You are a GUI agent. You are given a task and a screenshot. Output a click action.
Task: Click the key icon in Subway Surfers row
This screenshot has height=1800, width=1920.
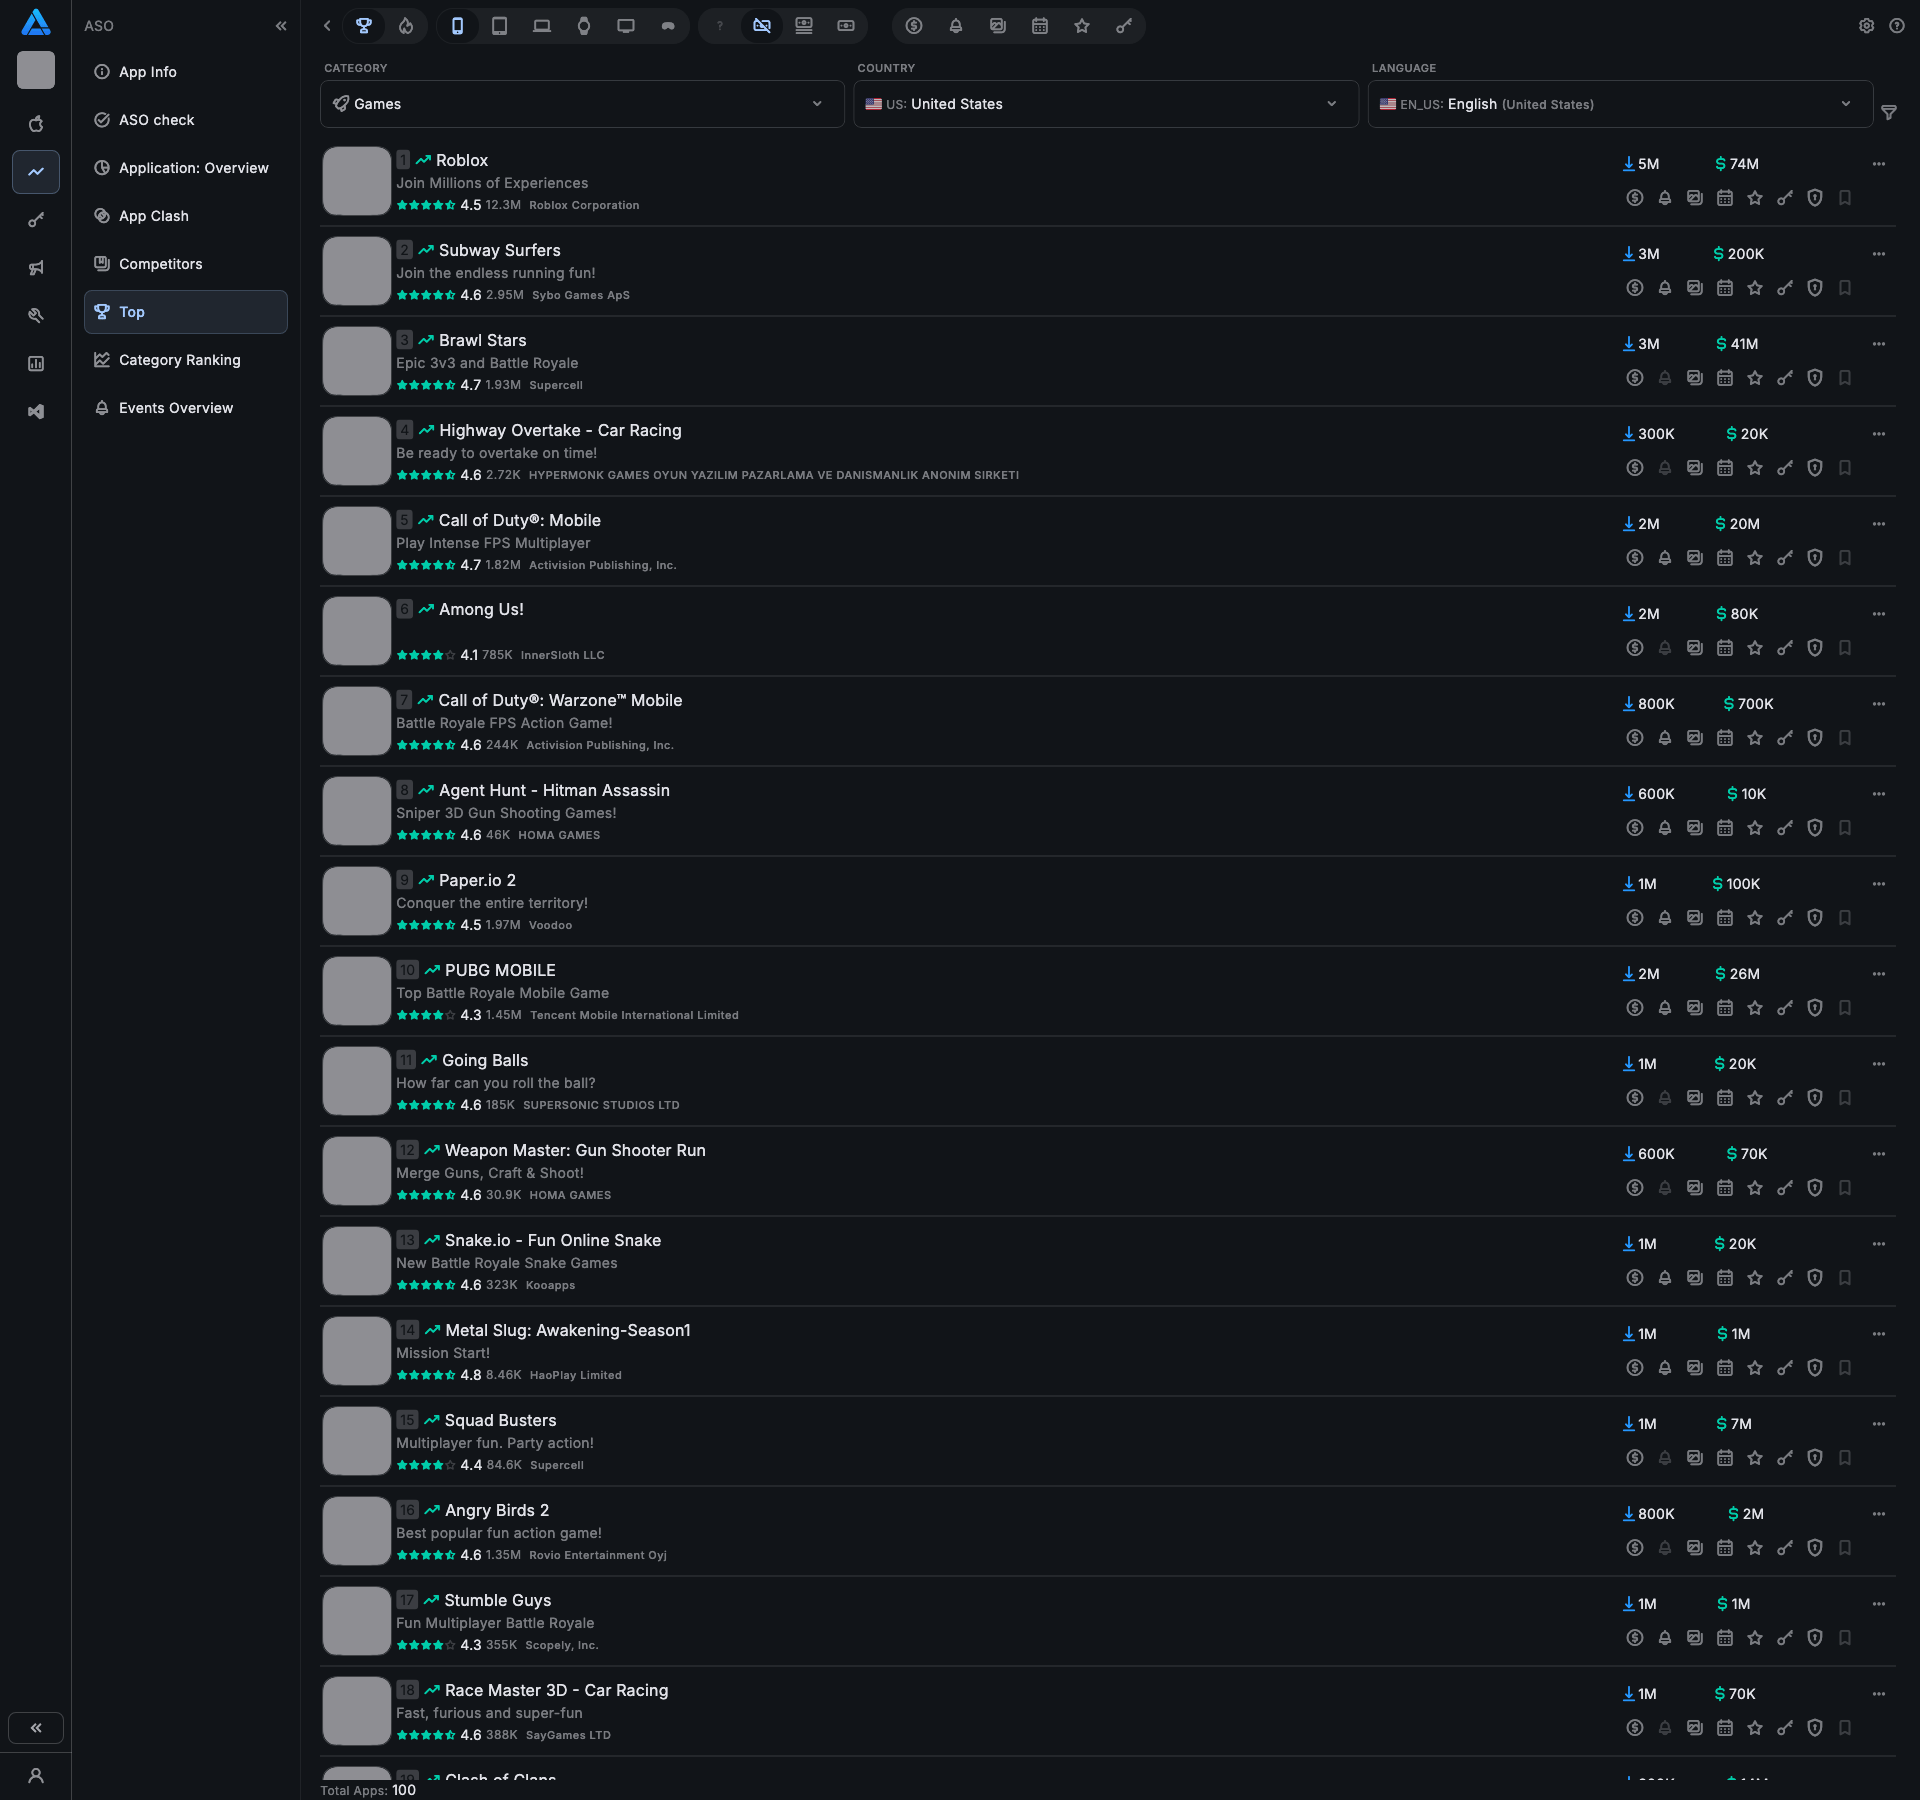[1785, 288]
